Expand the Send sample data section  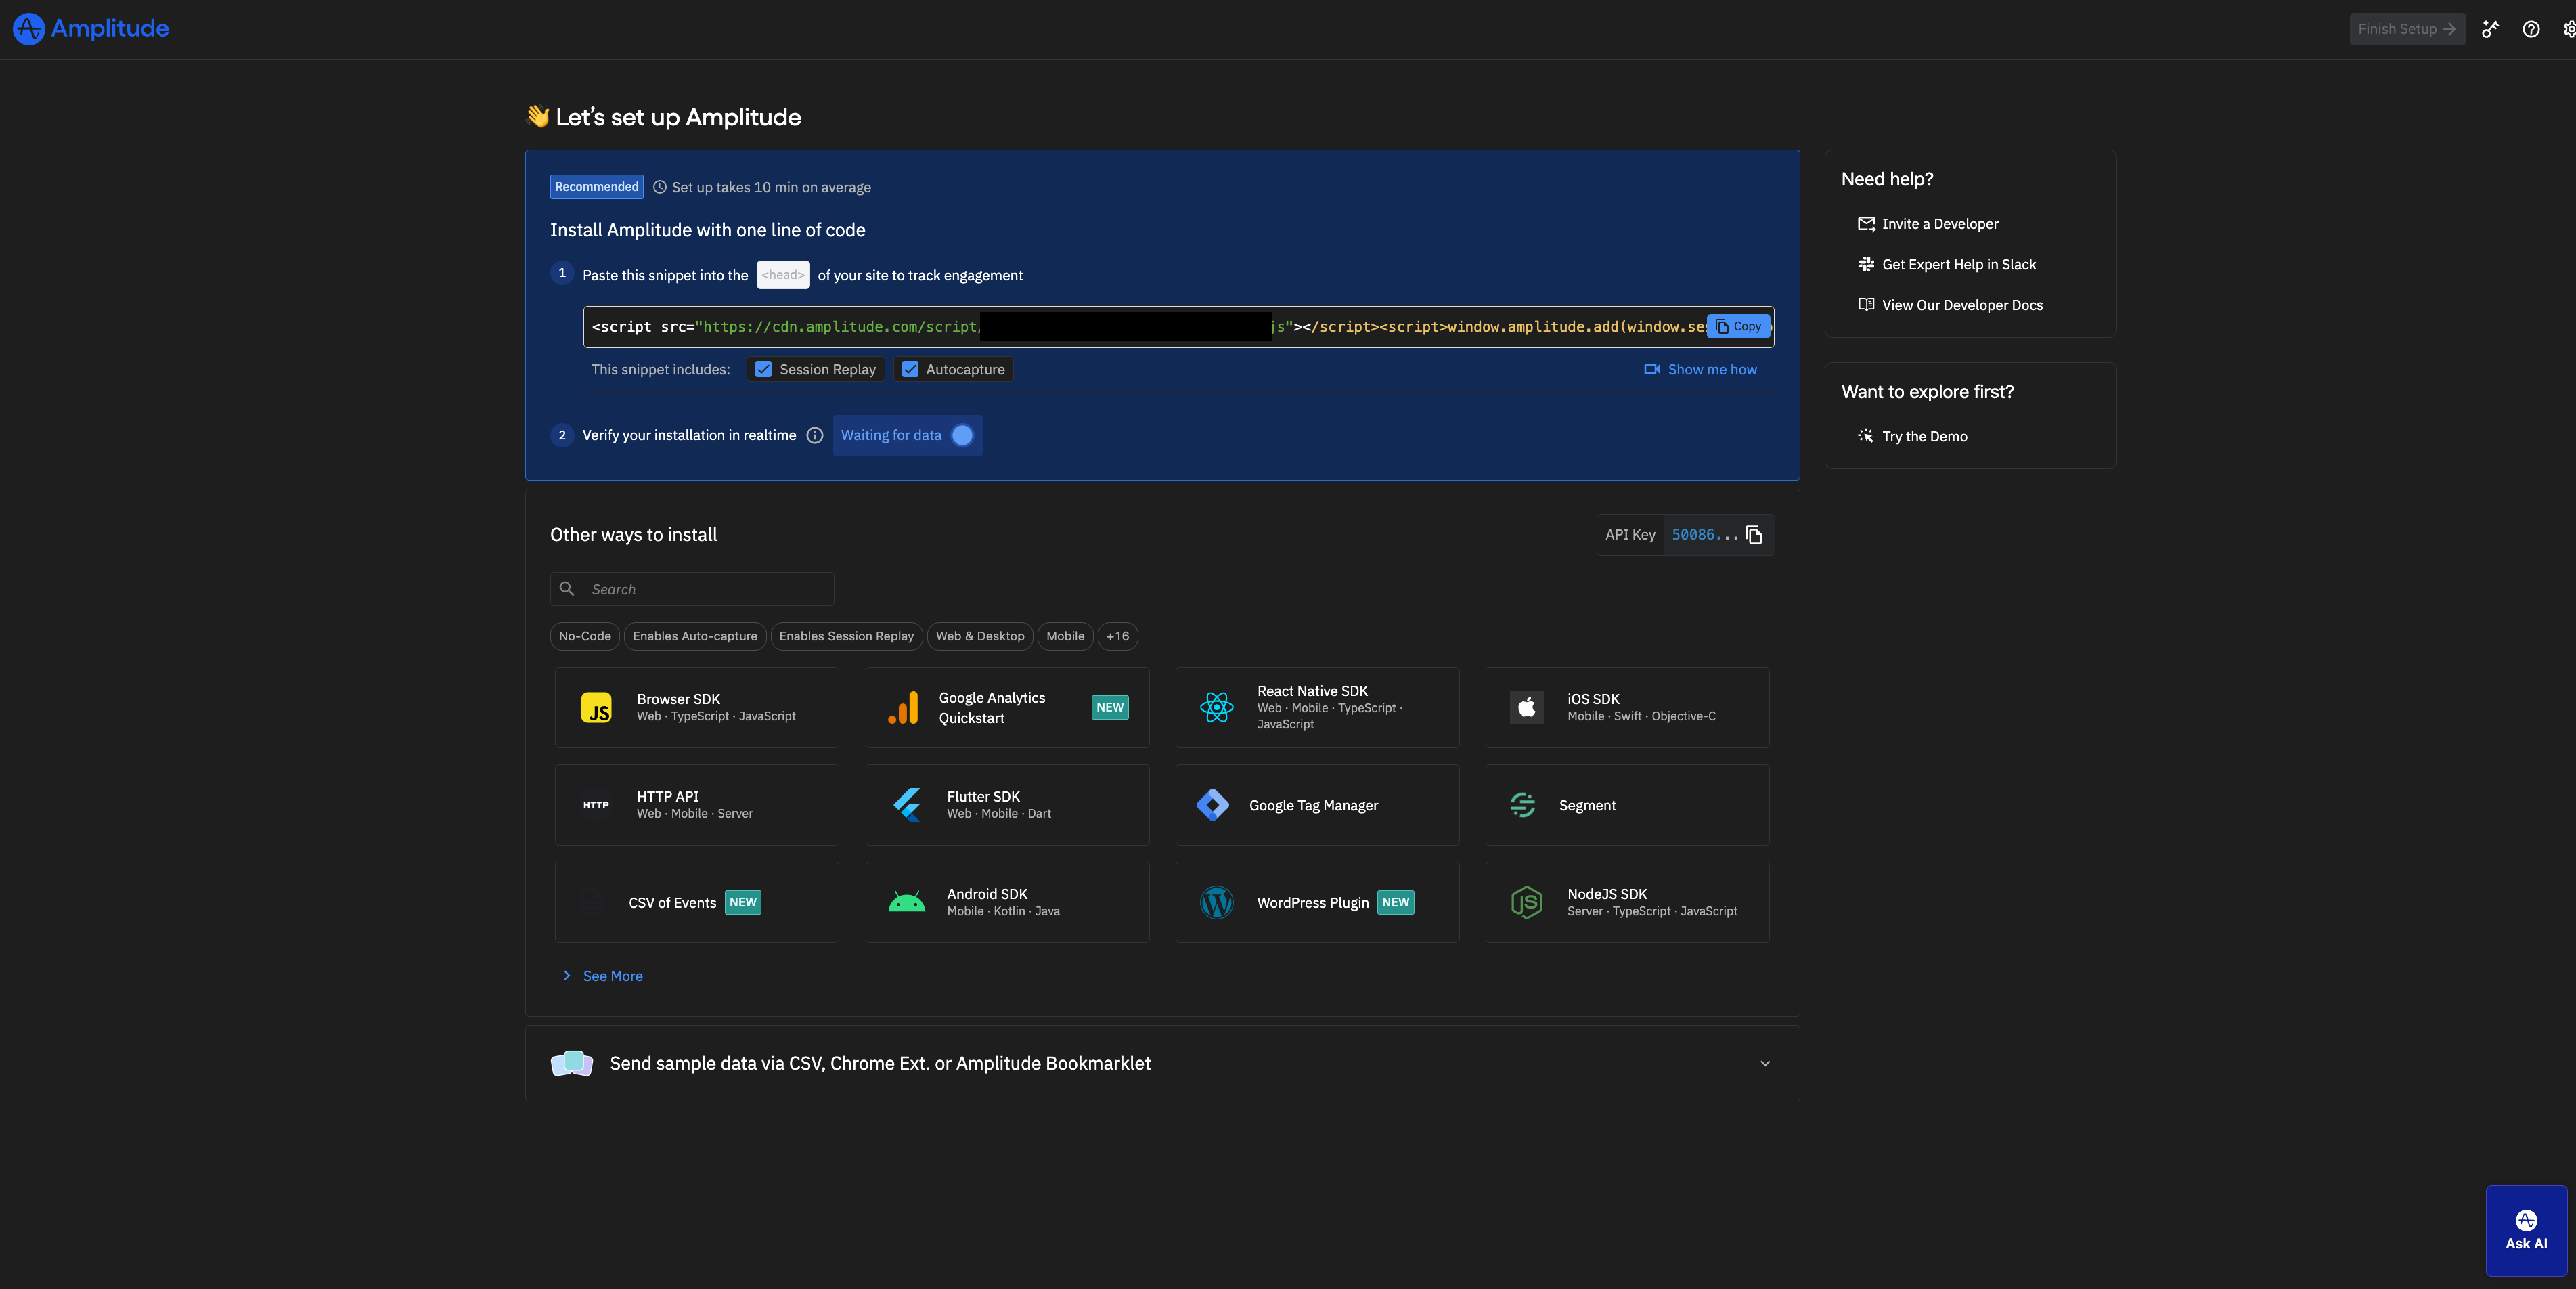(x=1764, y=1063)
